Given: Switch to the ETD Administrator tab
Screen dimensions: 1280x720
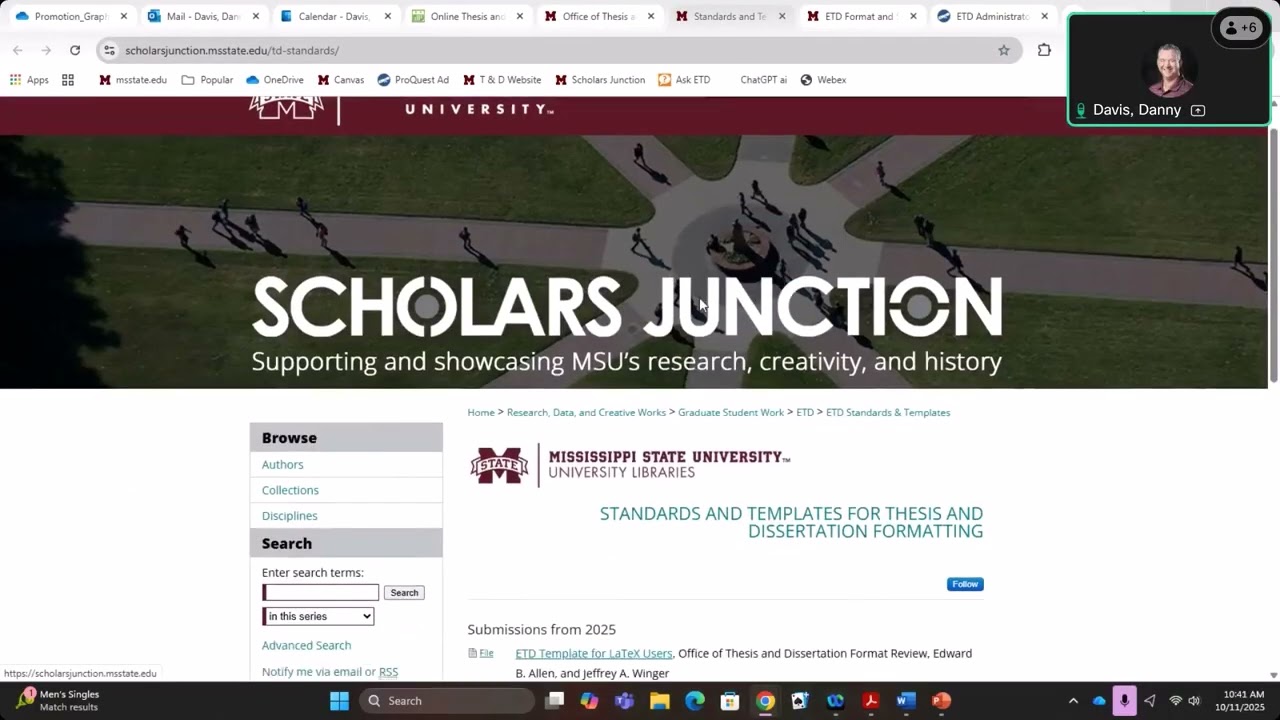Looking at the screenshot, I should coord(984,16).
